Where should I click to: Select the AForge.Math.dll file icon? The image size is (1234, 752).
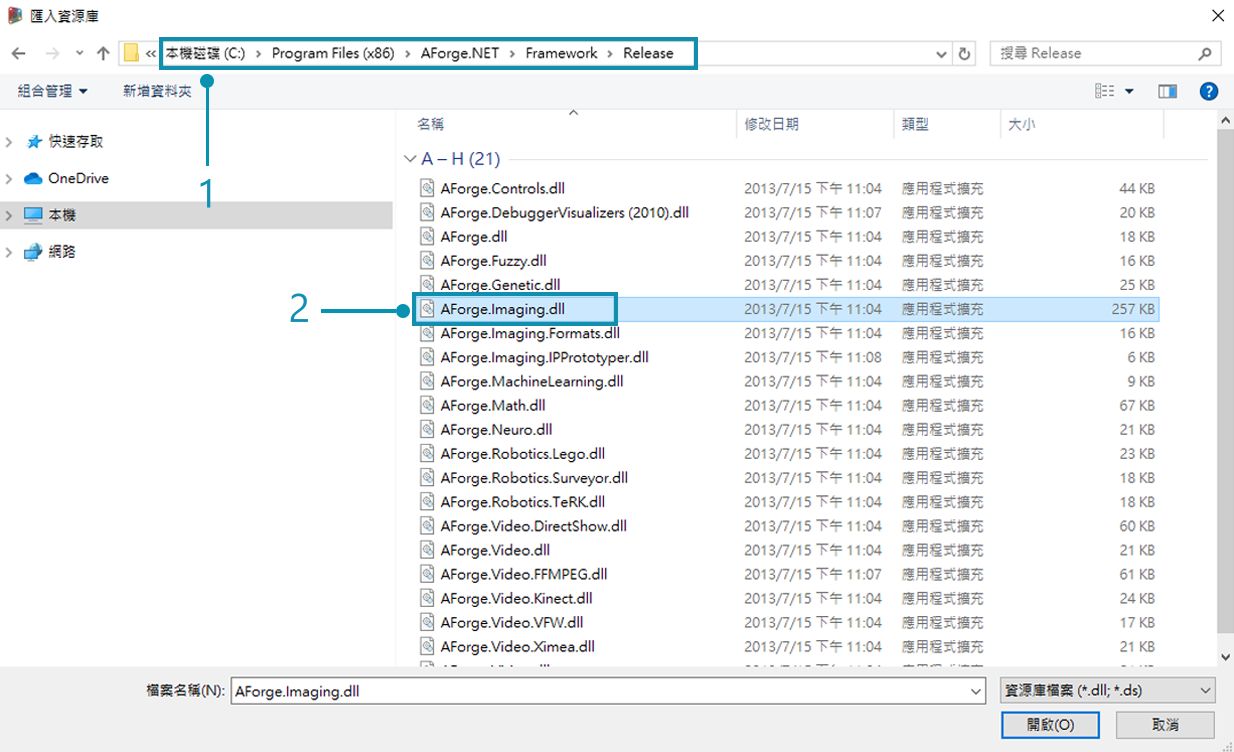427,405
